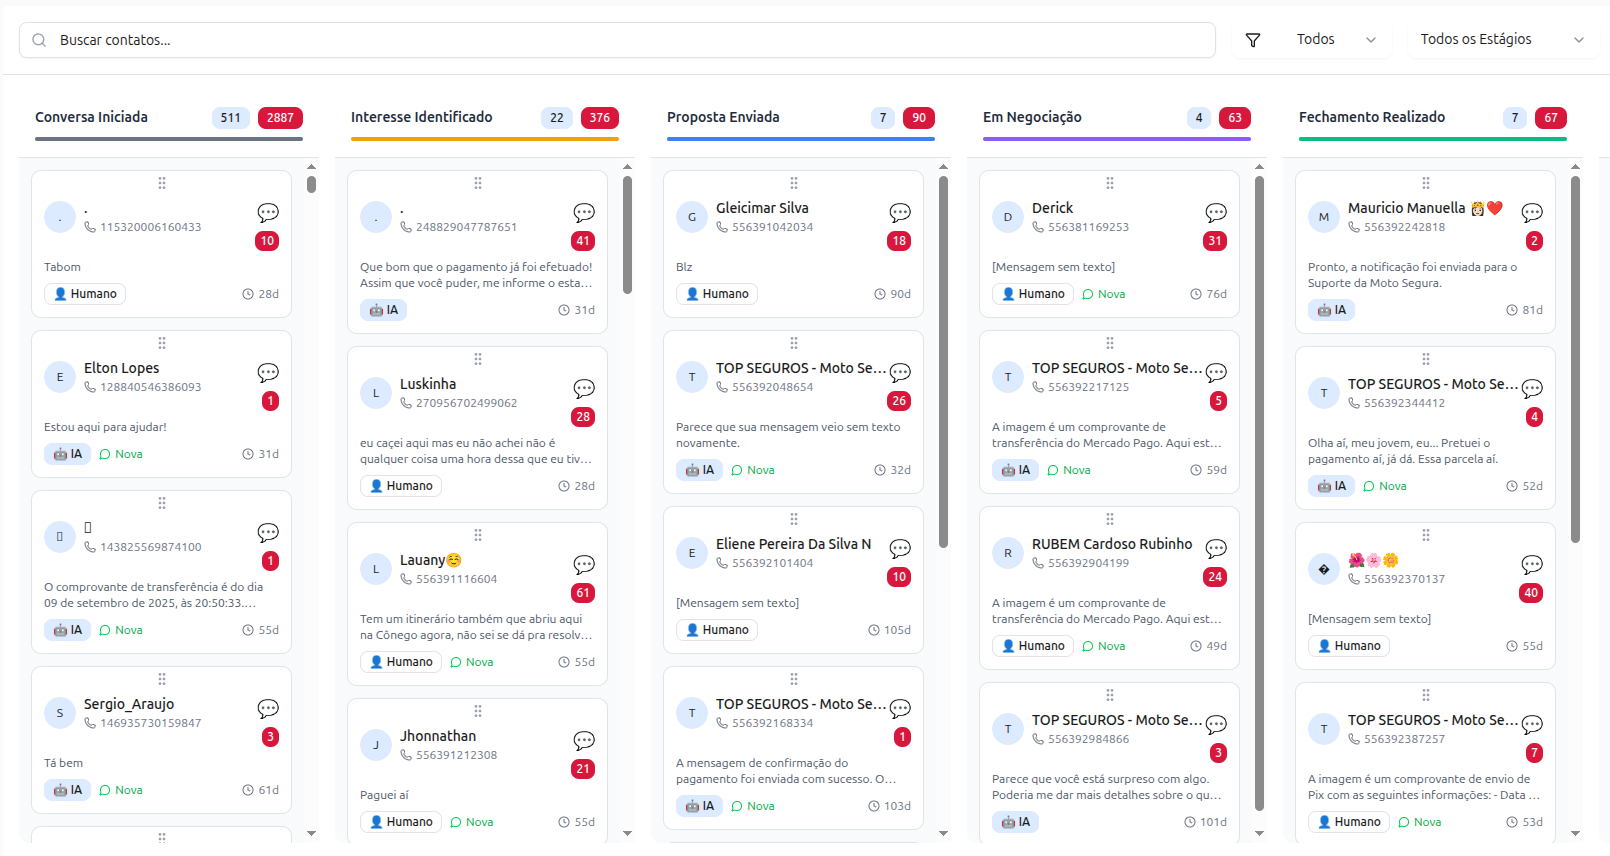Click phone number 556391042034
This screenshot has height=856, width=1610.
pyautogui.click(x=772, y=227)
